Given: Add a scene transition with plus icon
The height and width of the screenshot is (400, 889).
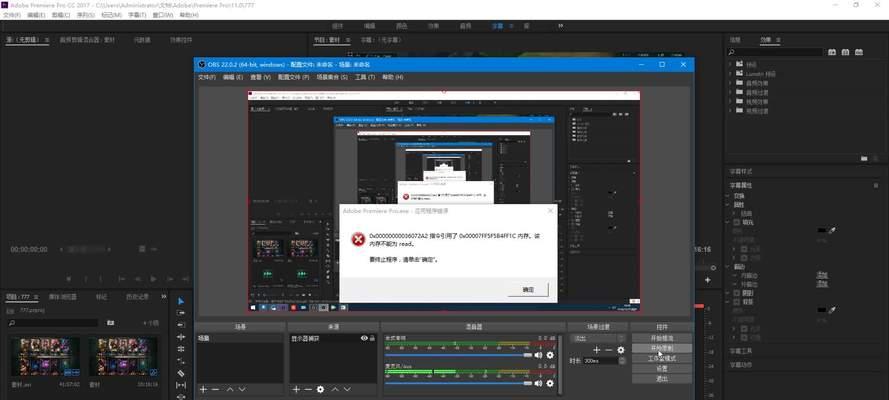Looking at the screenshot, I should [x=596, y=350].
